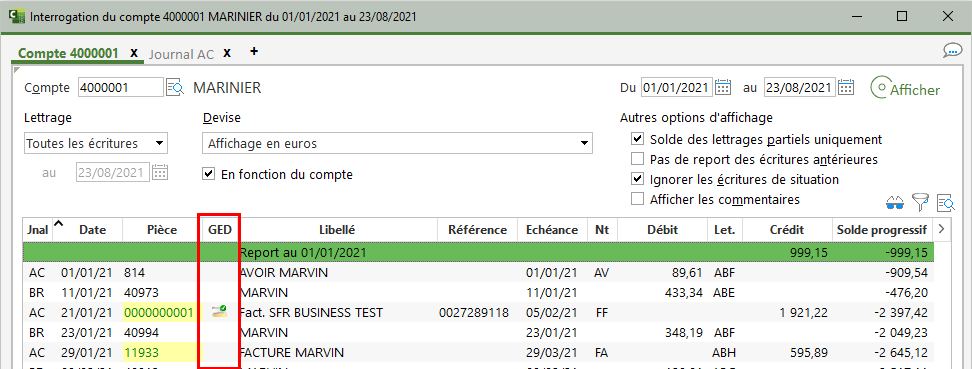Select the Report au 01/01/2021 row
The image size is (972, 369).
478,252
